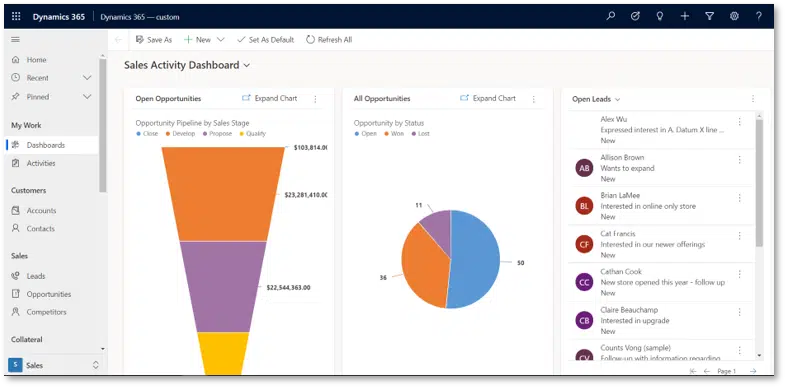Open Opportunities in the sidebar

coord(49,294)
